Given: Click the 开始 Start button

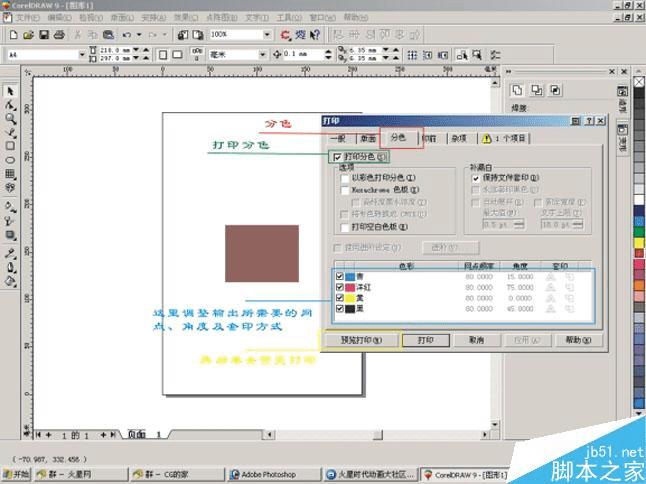Looking at the screenshot, I should click(x=16, y=475).
